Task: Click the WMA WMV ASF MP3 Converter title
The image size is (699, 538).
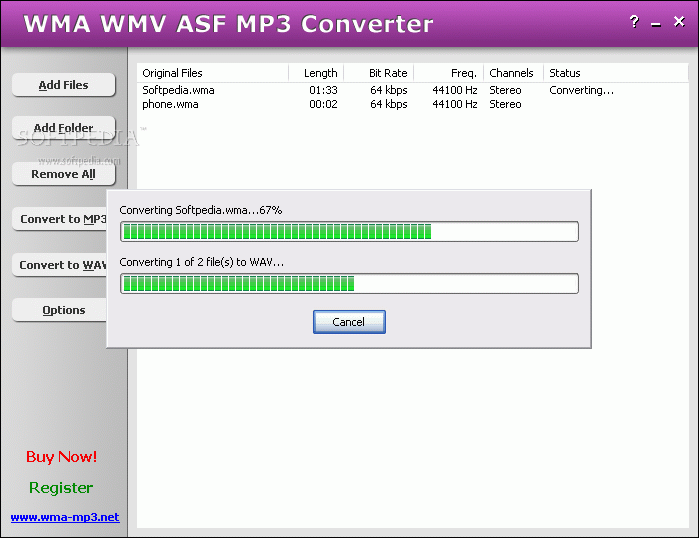Action: tap(228, 24)
